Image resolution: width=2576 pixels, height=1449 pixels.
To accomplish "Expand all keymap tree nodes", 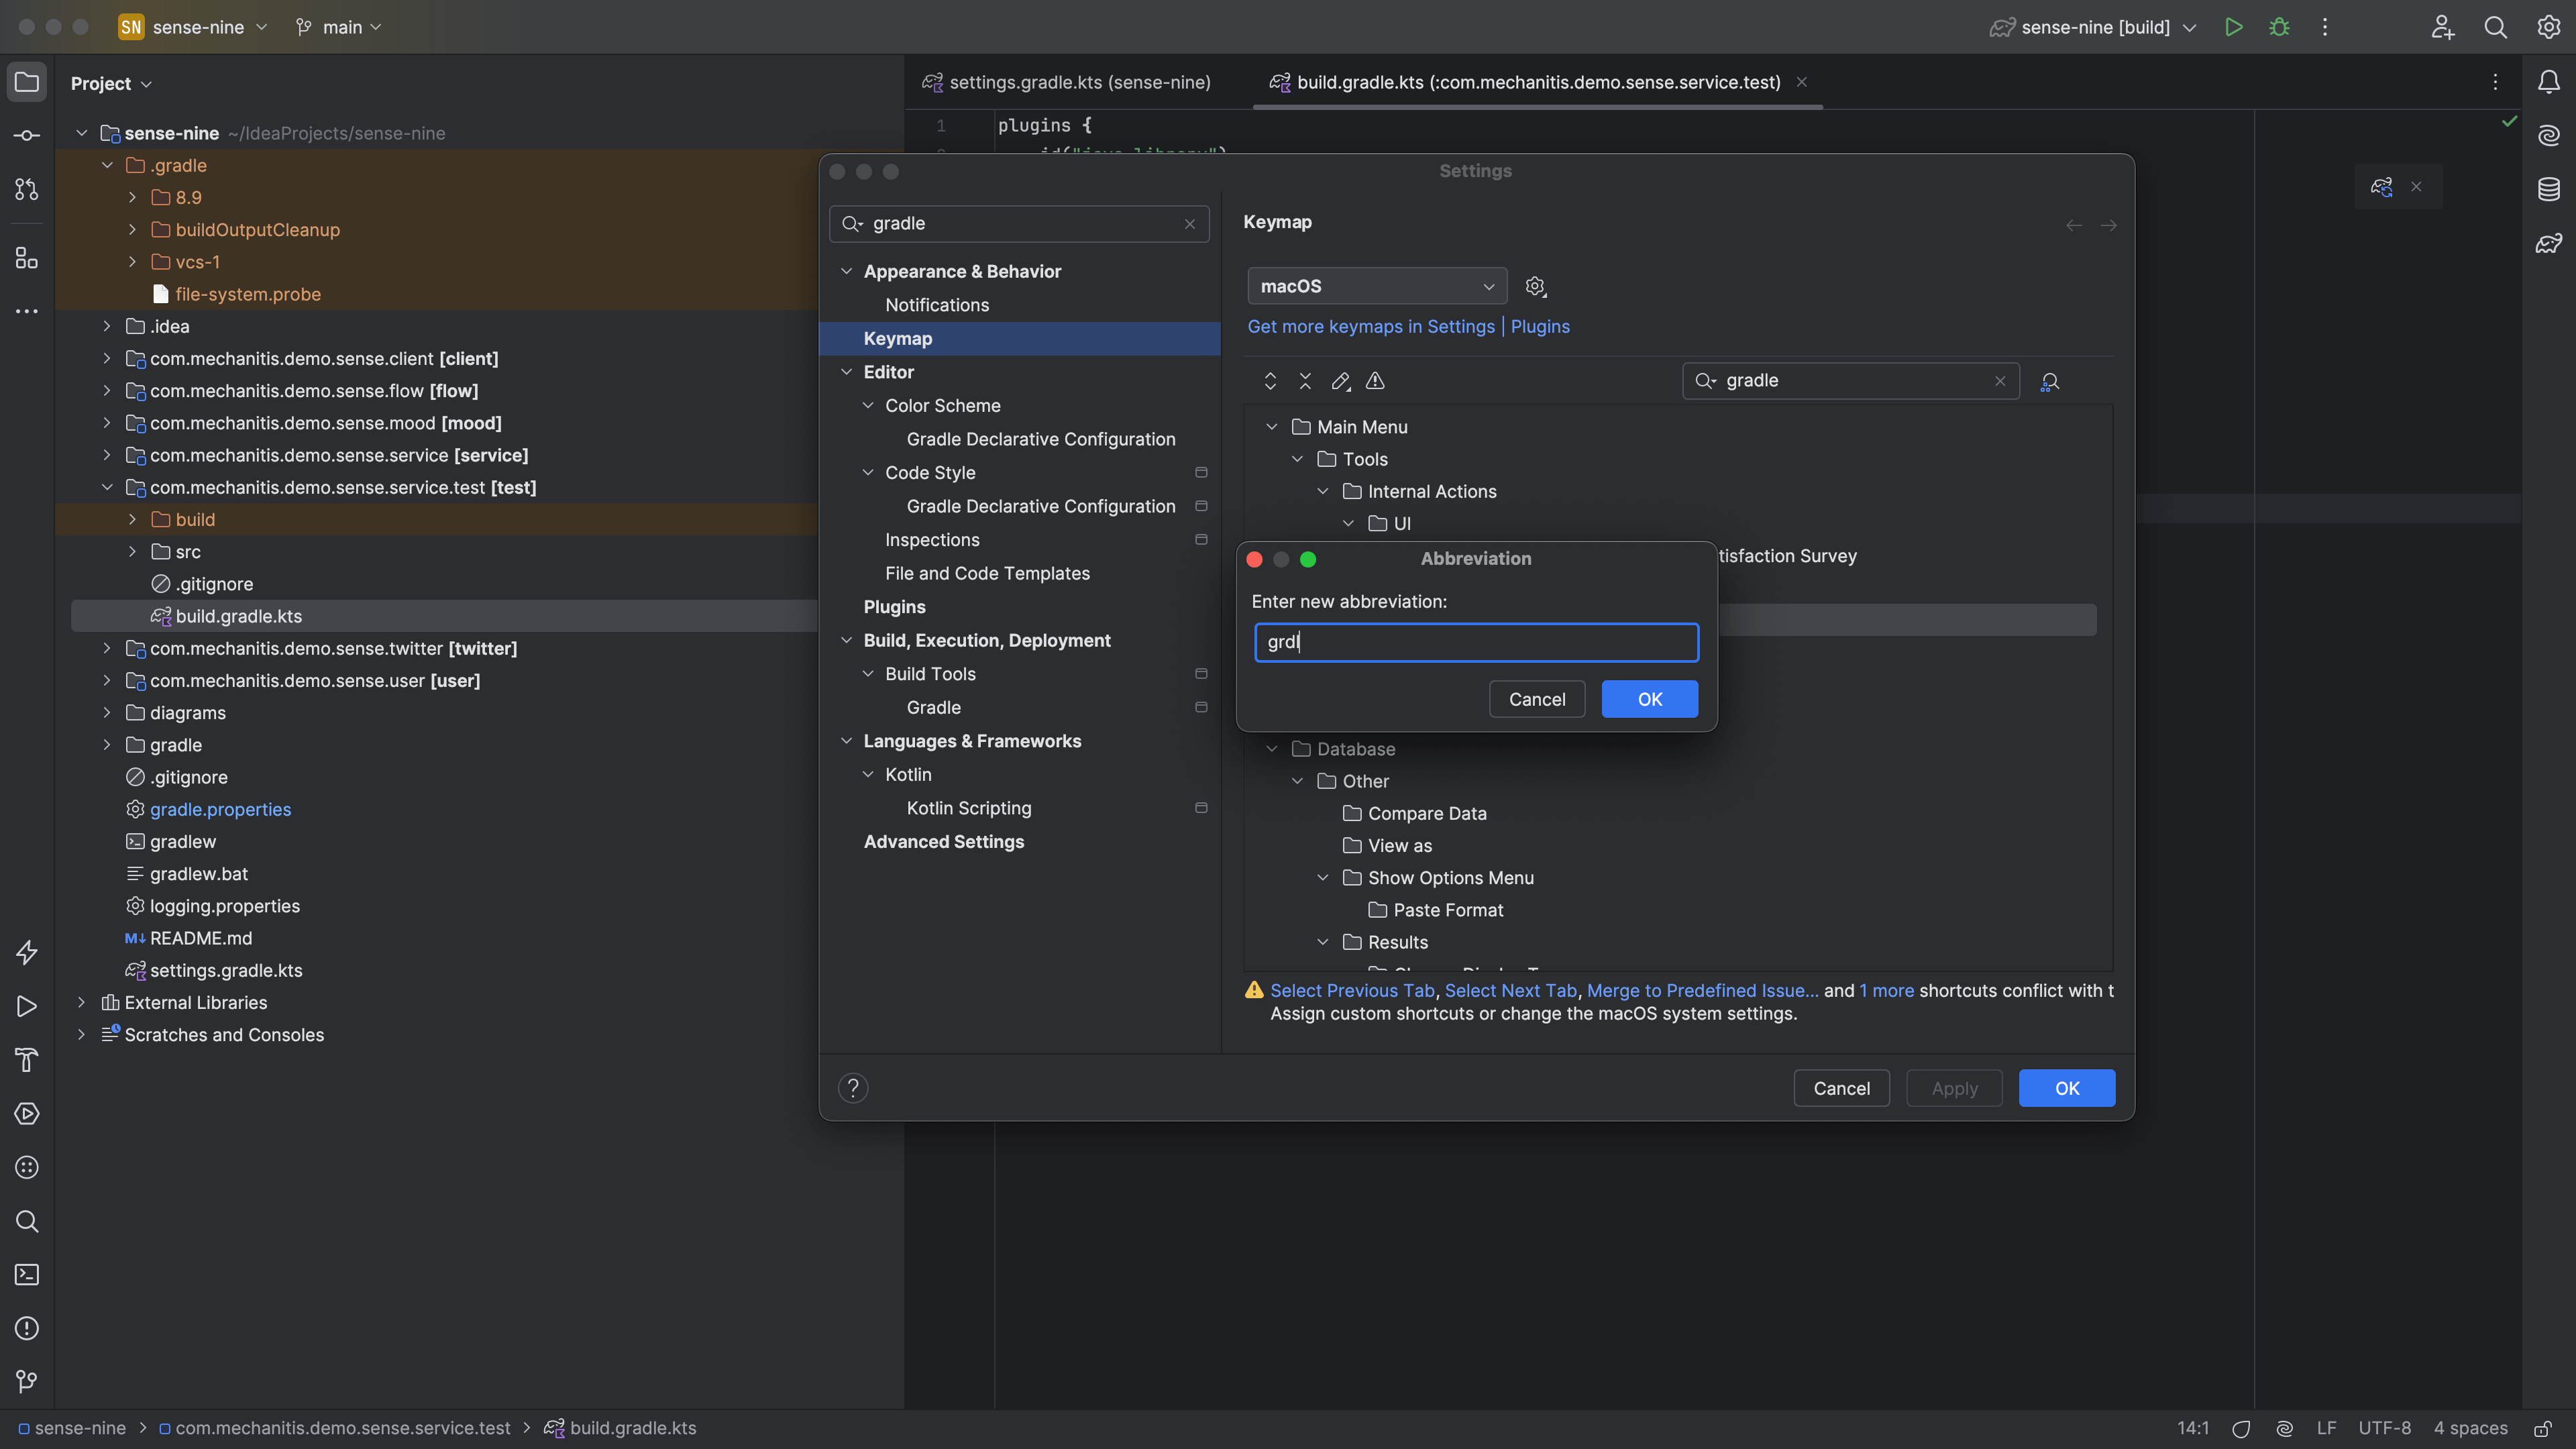I will pyautogui.click(x=1270, y=381).
